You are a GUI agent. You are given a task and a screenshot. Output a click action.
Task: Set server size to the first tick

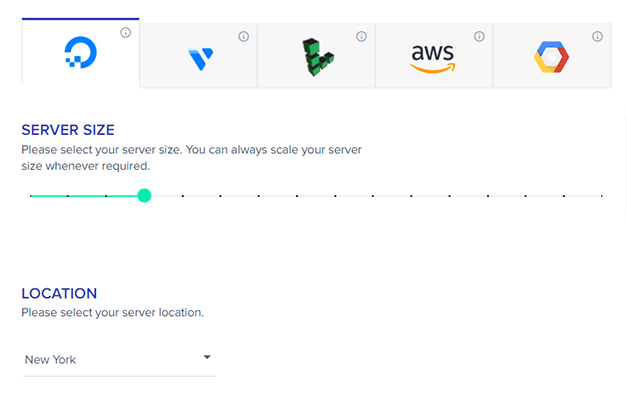pos(31,196)
